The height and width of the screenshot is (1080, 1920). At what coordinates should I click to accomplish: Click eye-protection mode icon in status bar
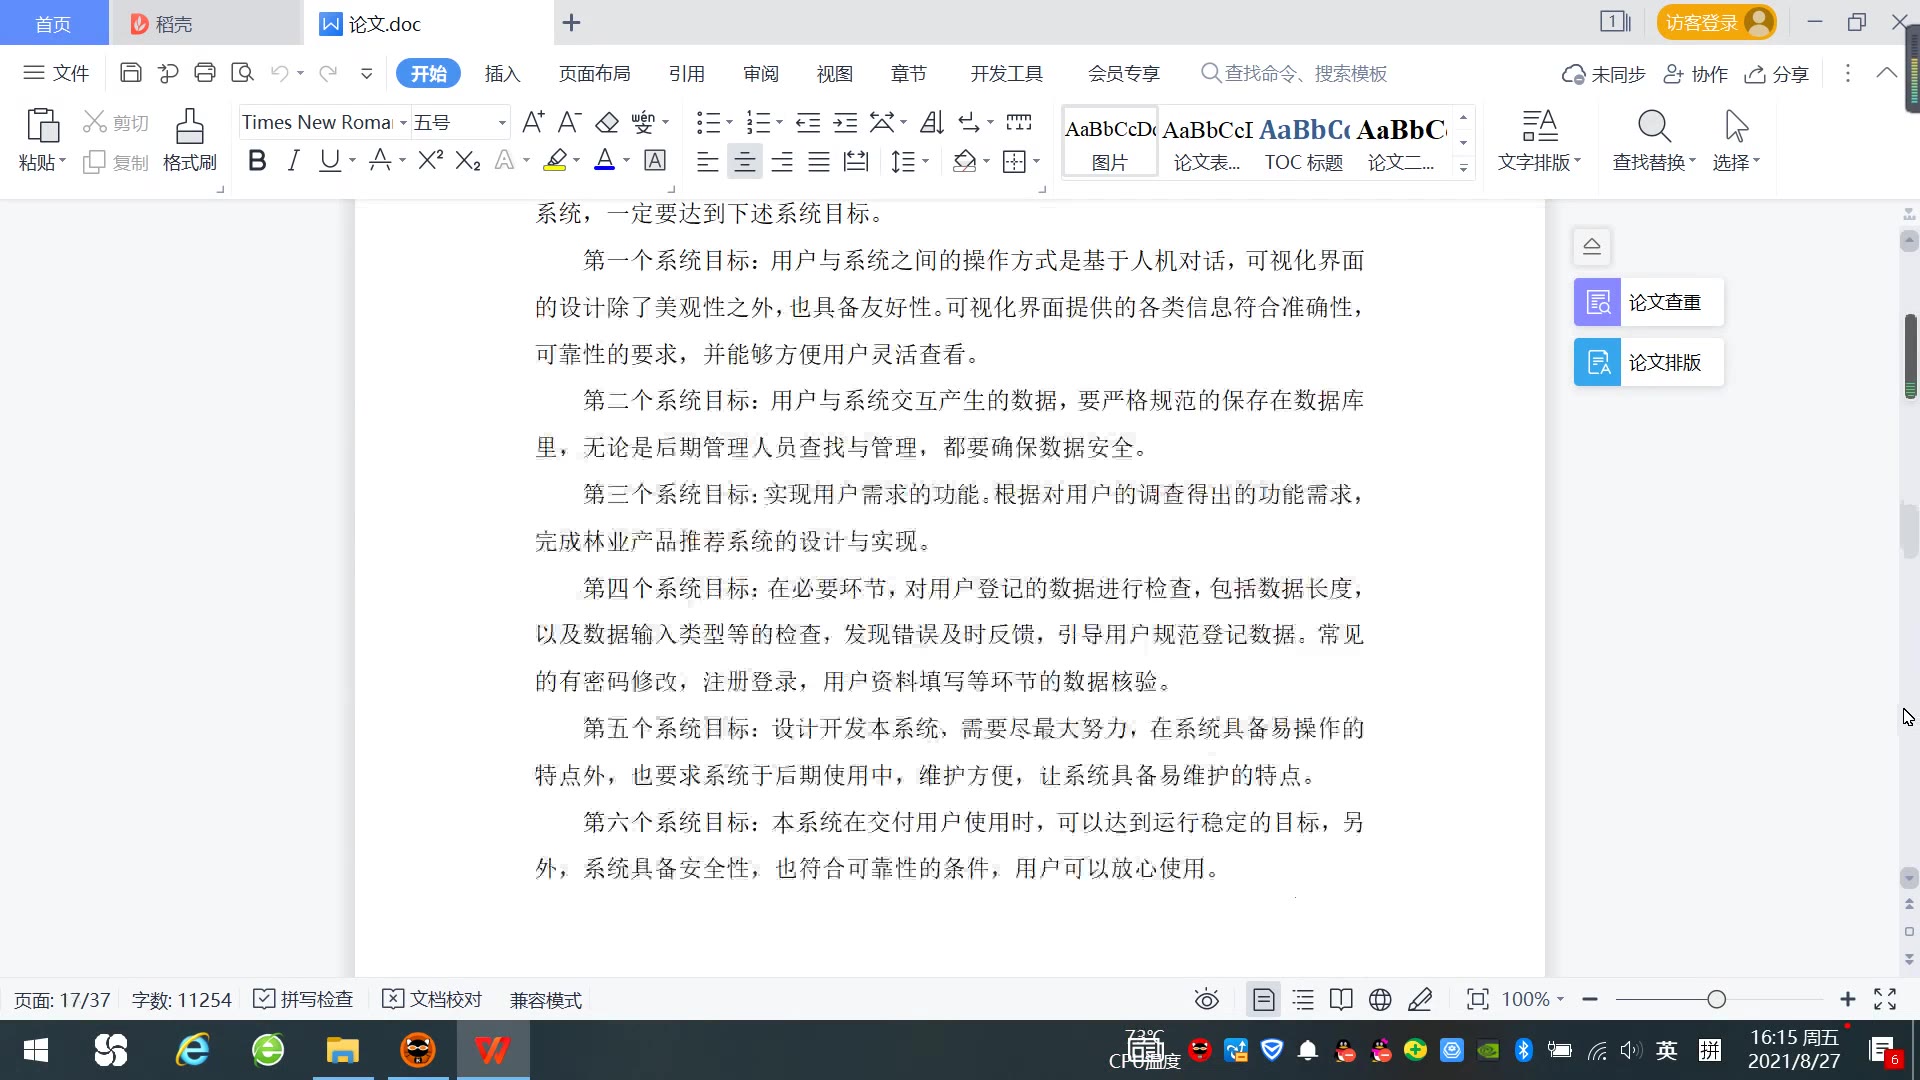point(1207,999)
